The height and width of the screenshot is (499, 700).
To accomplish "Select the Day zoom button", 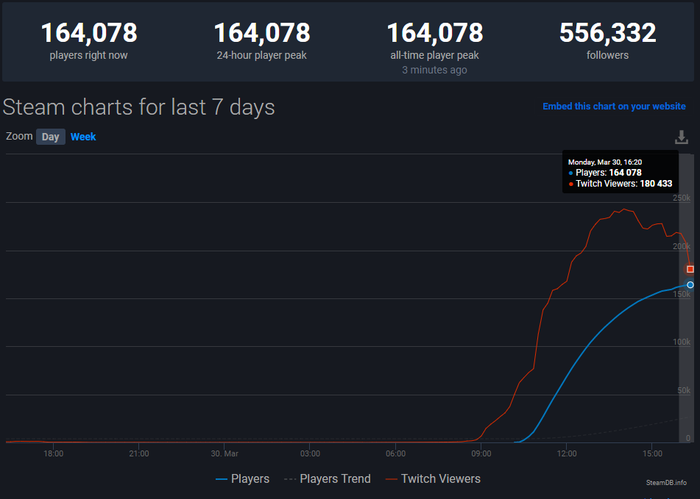I will pyautogui.click(x=50, y=137).
